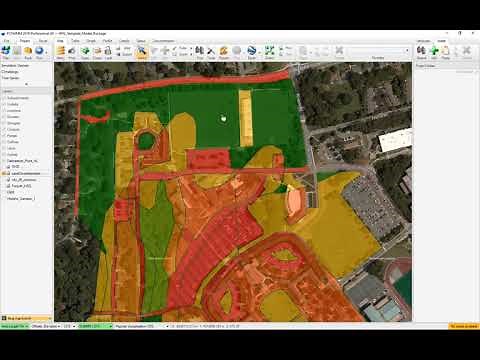This screenshot has width=480, height=360.
Task: Click the yellow map panel bar at bottom left
Action: click(26, 318)
